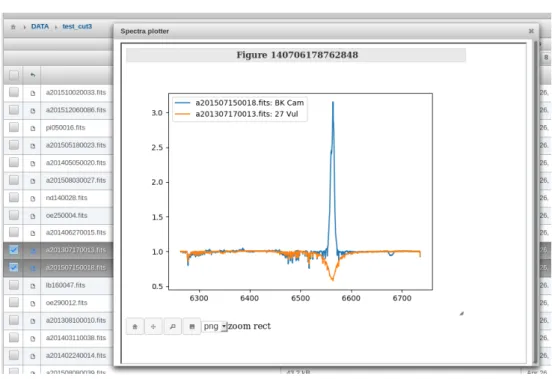Check the box for oe290012.fits
Viewport: 552px width, 379px height.
point(14,302)
